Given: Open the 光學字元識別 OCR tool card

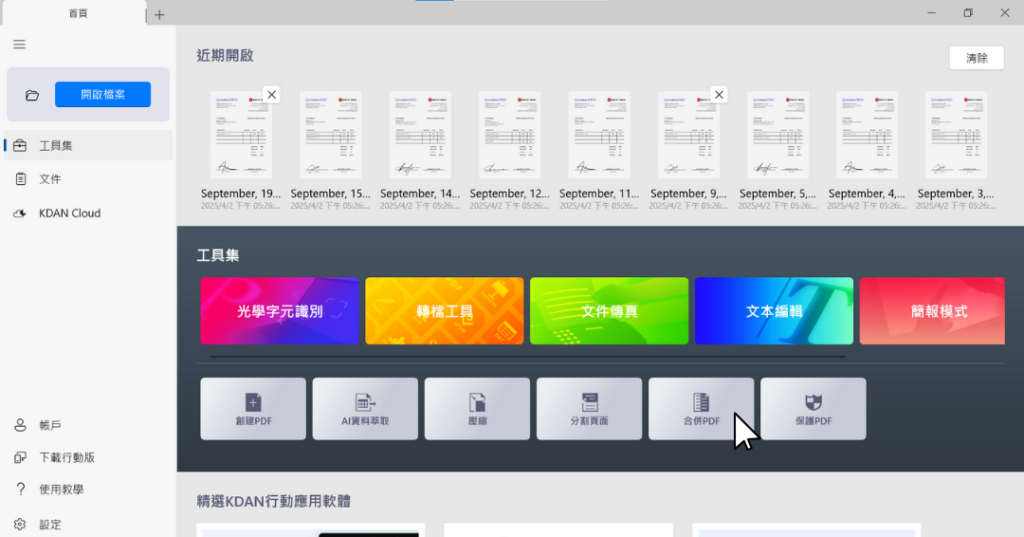Looking at the screenshot, I should 280,311.
